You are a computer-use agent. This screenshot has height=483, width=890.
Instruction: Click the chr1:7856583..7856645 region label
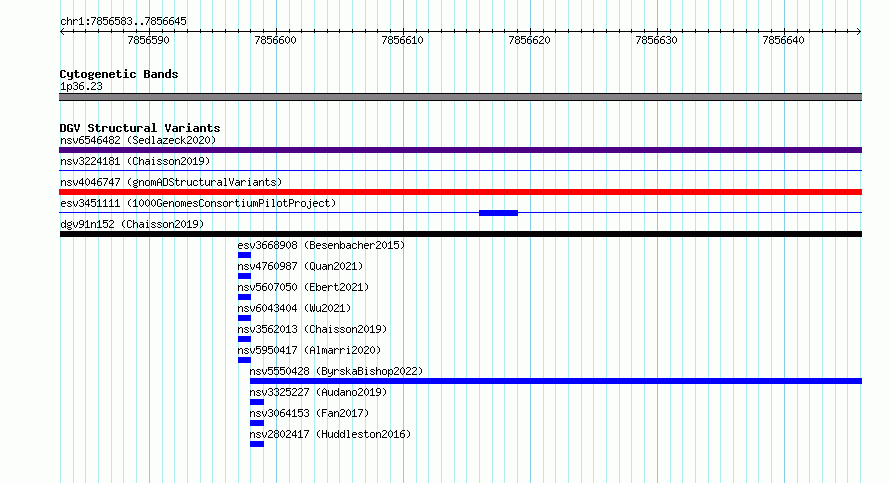(x=123, y=21)
